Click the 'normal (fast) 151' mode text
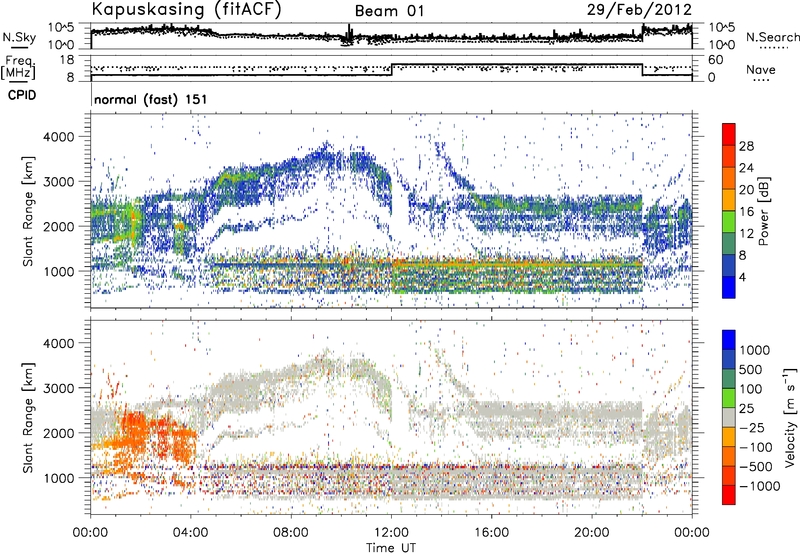This screenshot has height=554, width=800. (x=151, y=99)
